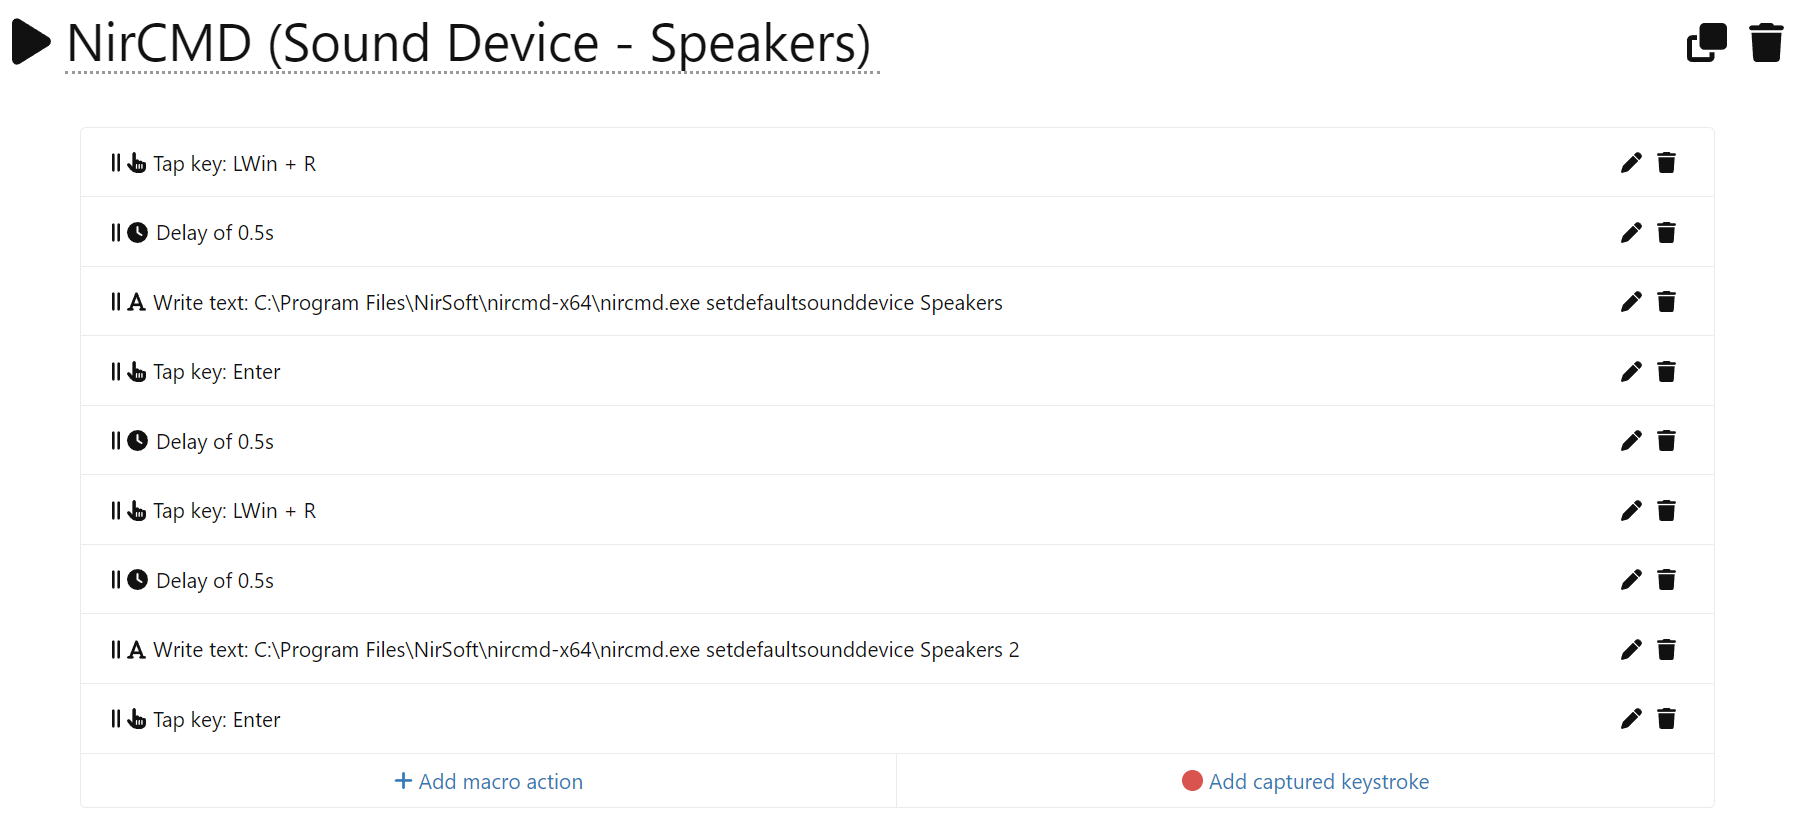Image resolution: width=1797 pixels, height=823 pixels.
Task: Delete the first "Delay of 0.5s" action
Action: [1666, 233]
